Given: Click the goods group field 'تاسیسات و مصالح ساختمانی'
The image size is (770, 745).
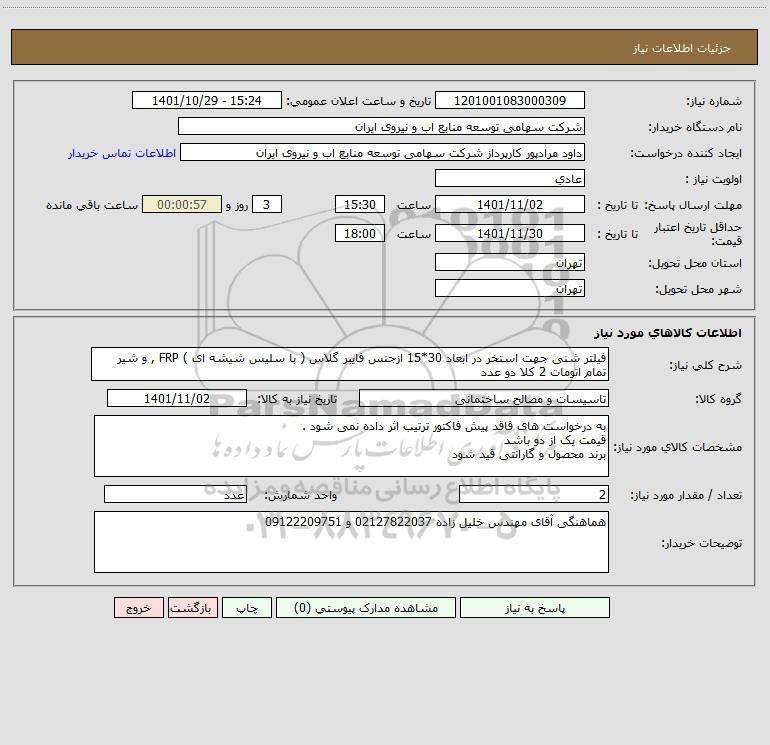Looking at the screenshot, I should (484, 398).
